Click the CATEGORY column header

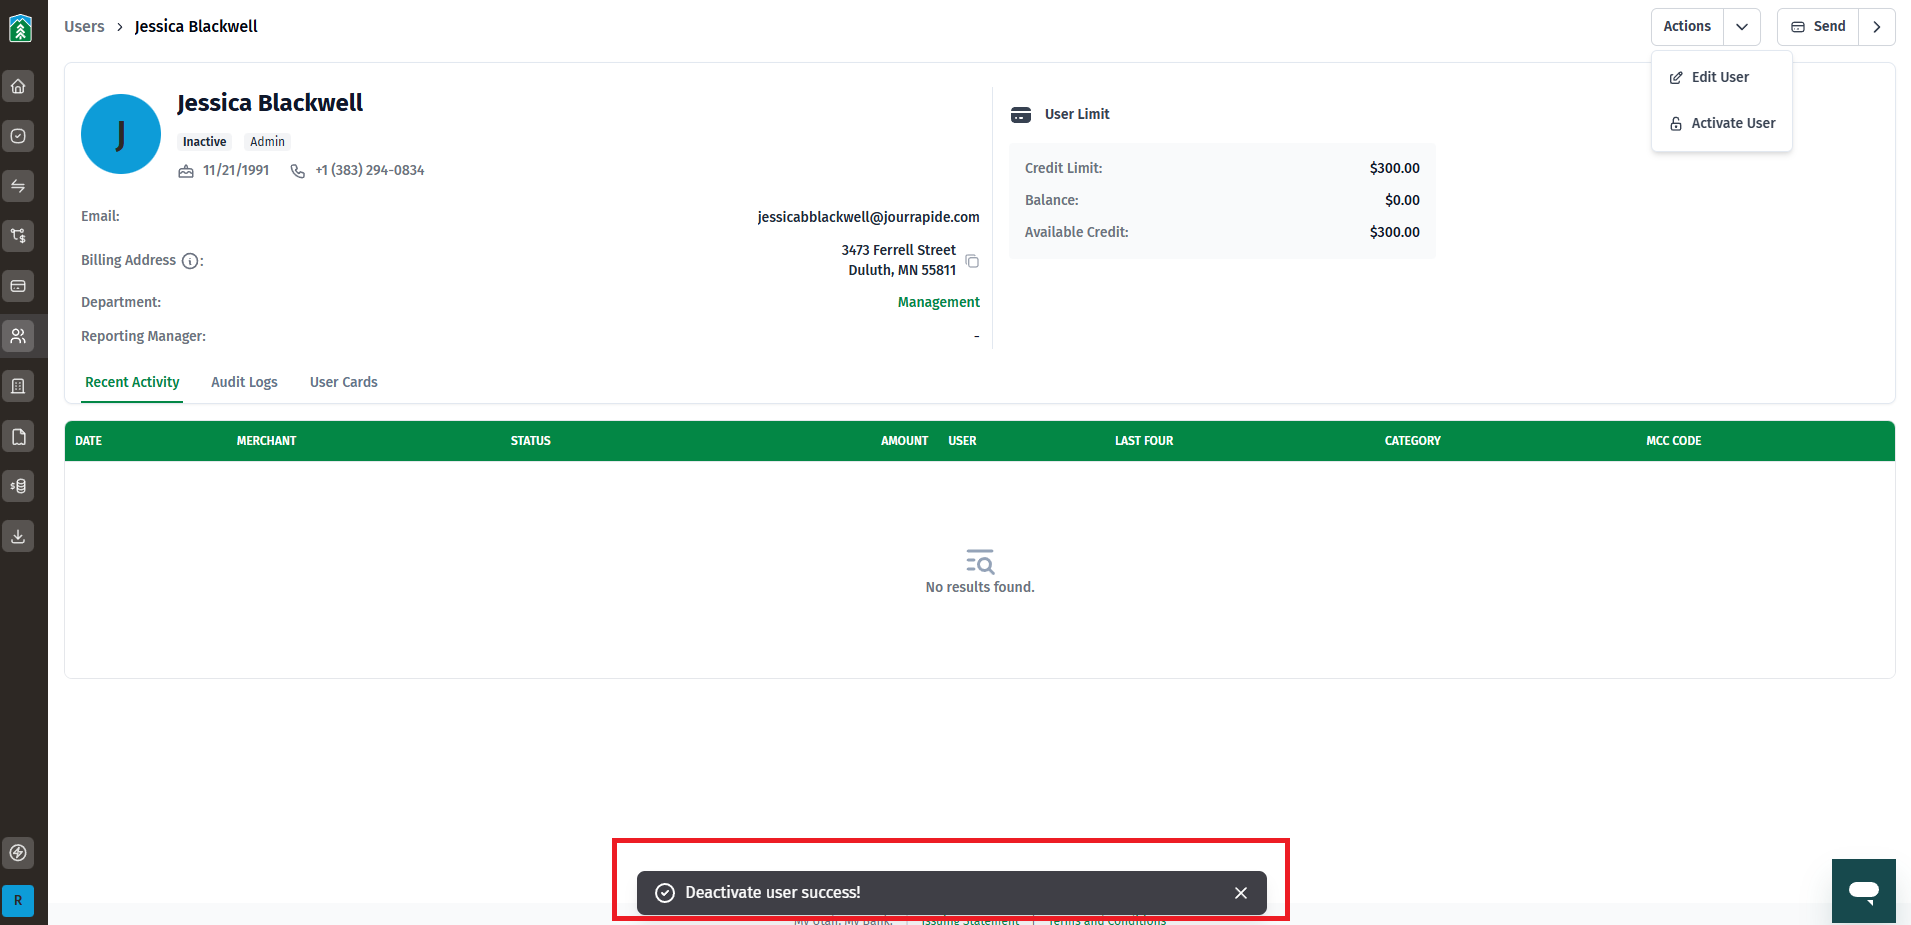(1412, 441)
